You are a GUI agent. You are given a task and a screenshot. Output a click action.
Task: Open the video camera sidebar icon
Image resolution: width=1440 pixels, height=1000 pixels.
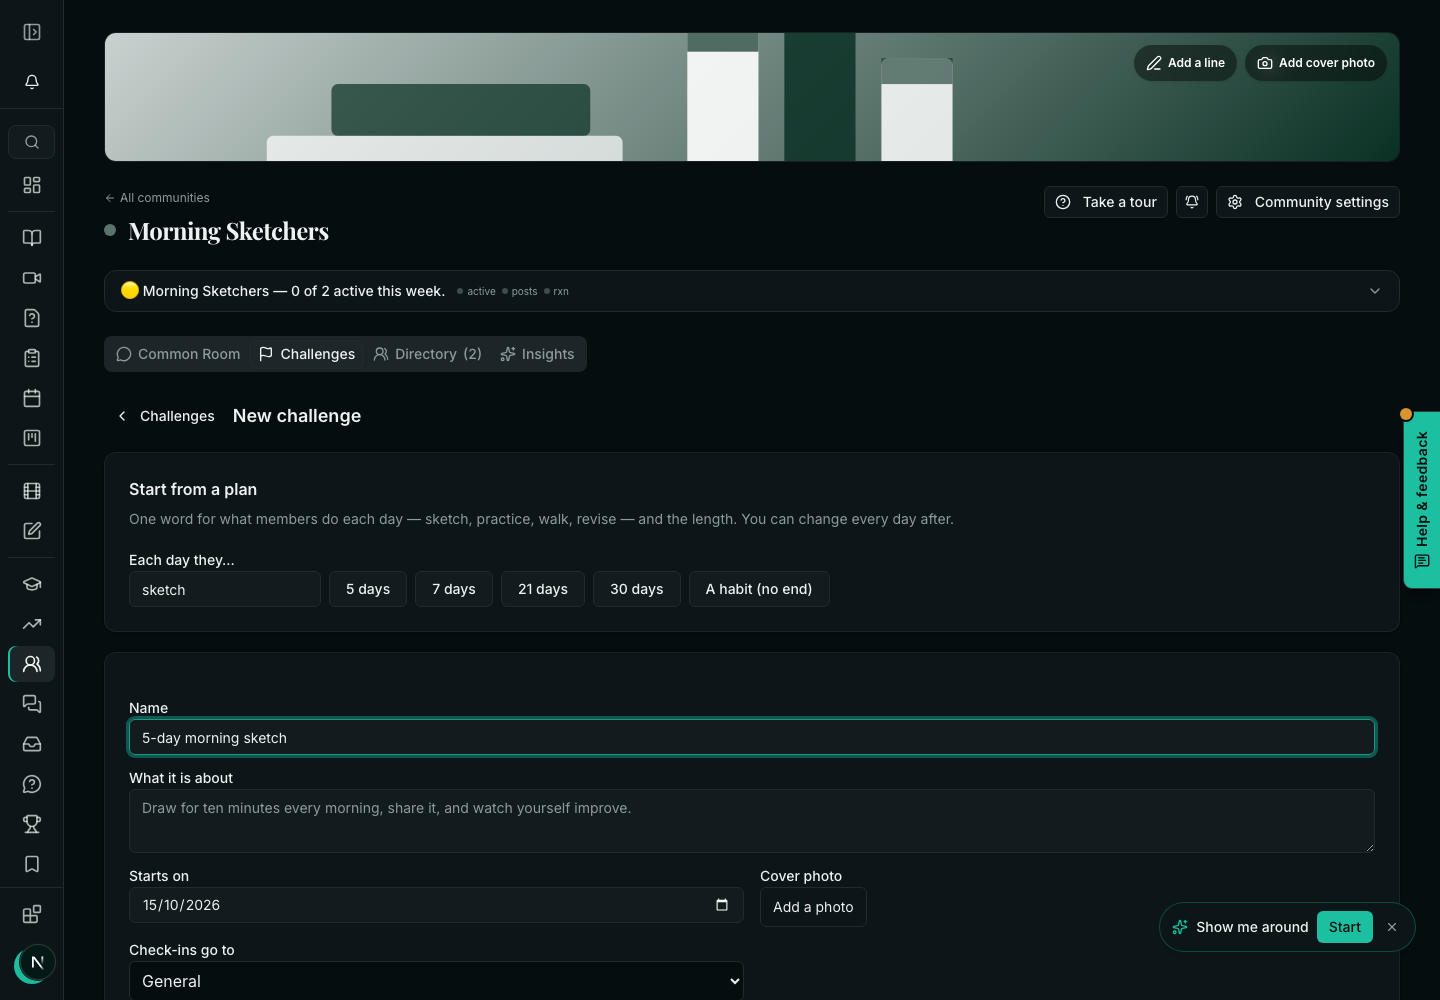32,278
